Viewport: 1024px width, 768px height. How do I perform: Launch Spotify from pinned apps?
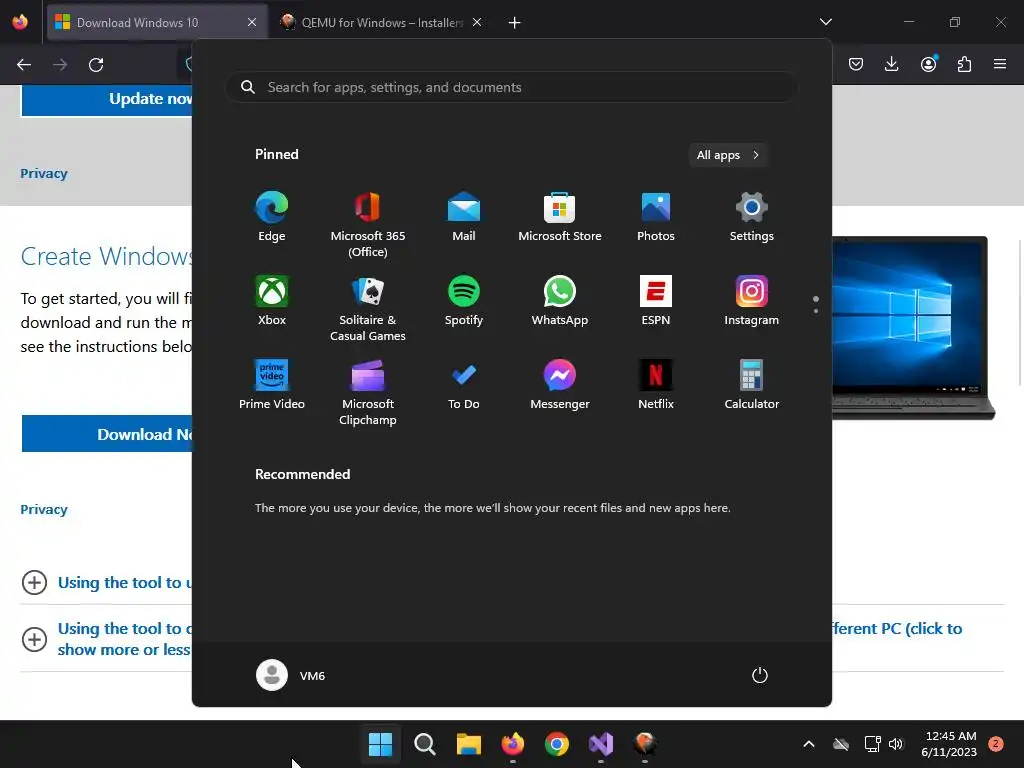point(464,301)
